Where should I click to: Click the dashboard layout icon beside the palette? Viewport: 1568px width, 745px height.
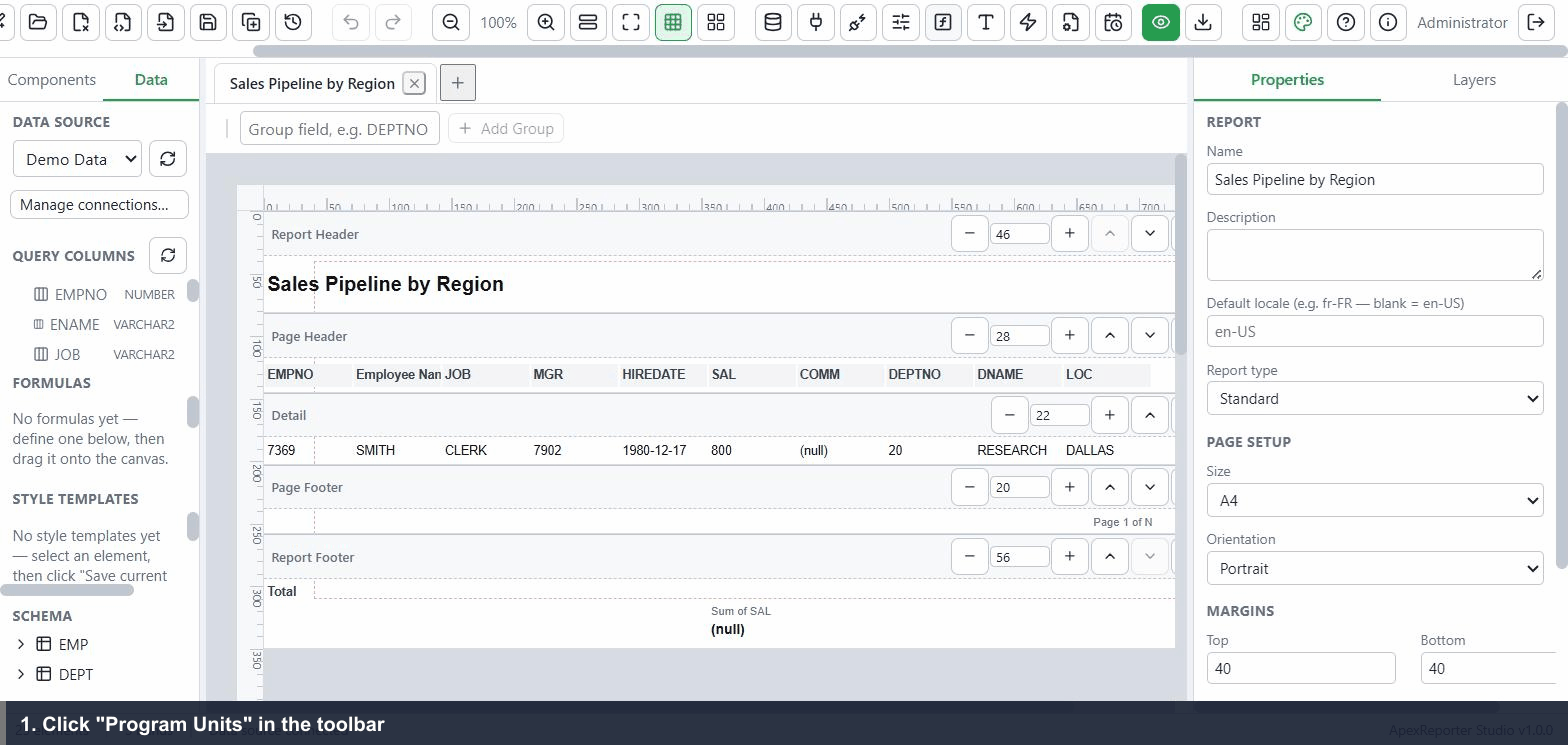[1261, 22]
